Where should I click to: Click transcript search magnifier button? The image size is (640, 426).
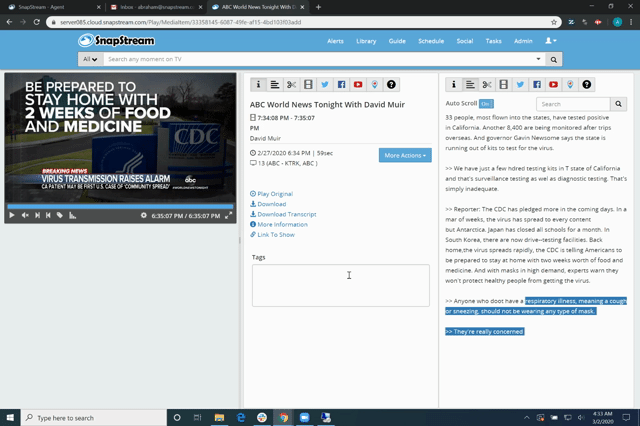[618, 104]
